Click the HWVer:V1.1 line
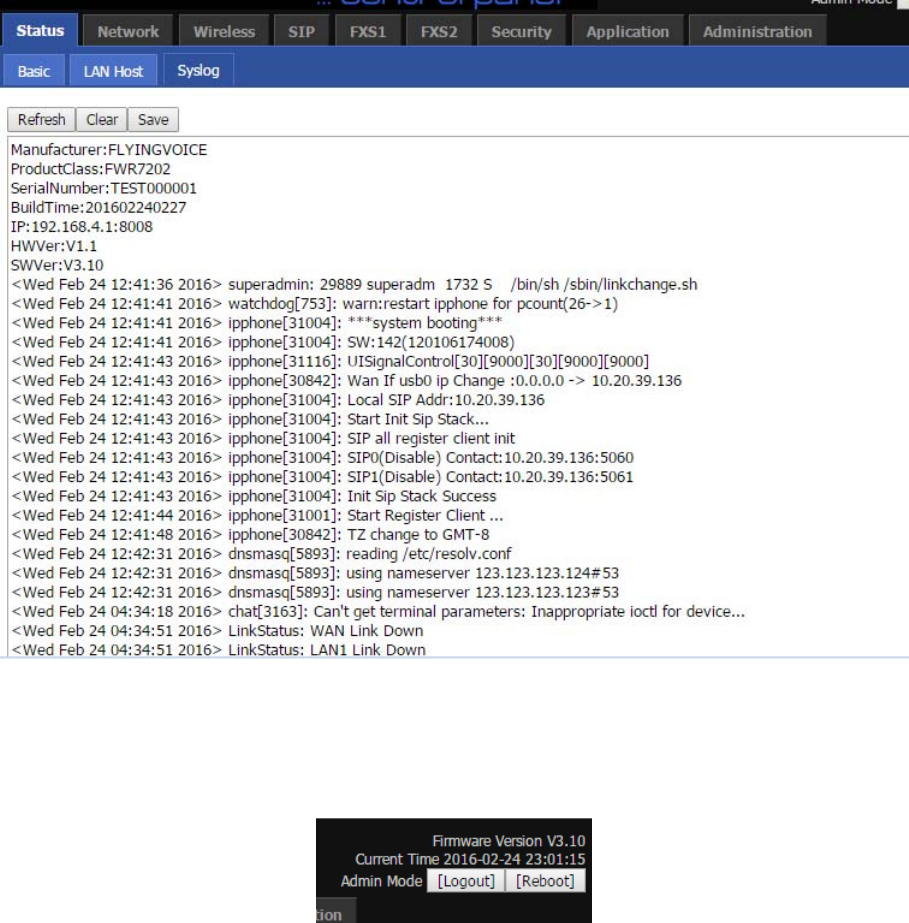The width and height of the screenshot is (909, 923). coord(54,246)
